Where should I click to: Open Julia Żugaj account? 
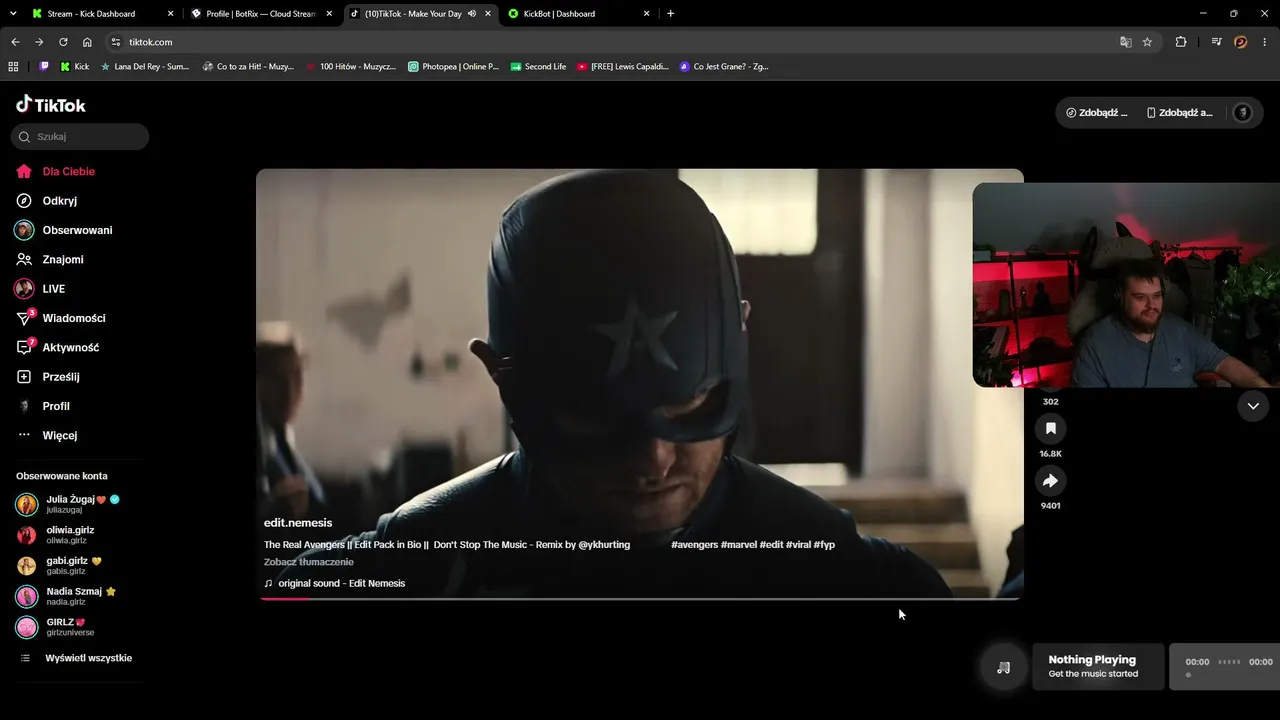(x=68, y=504)
